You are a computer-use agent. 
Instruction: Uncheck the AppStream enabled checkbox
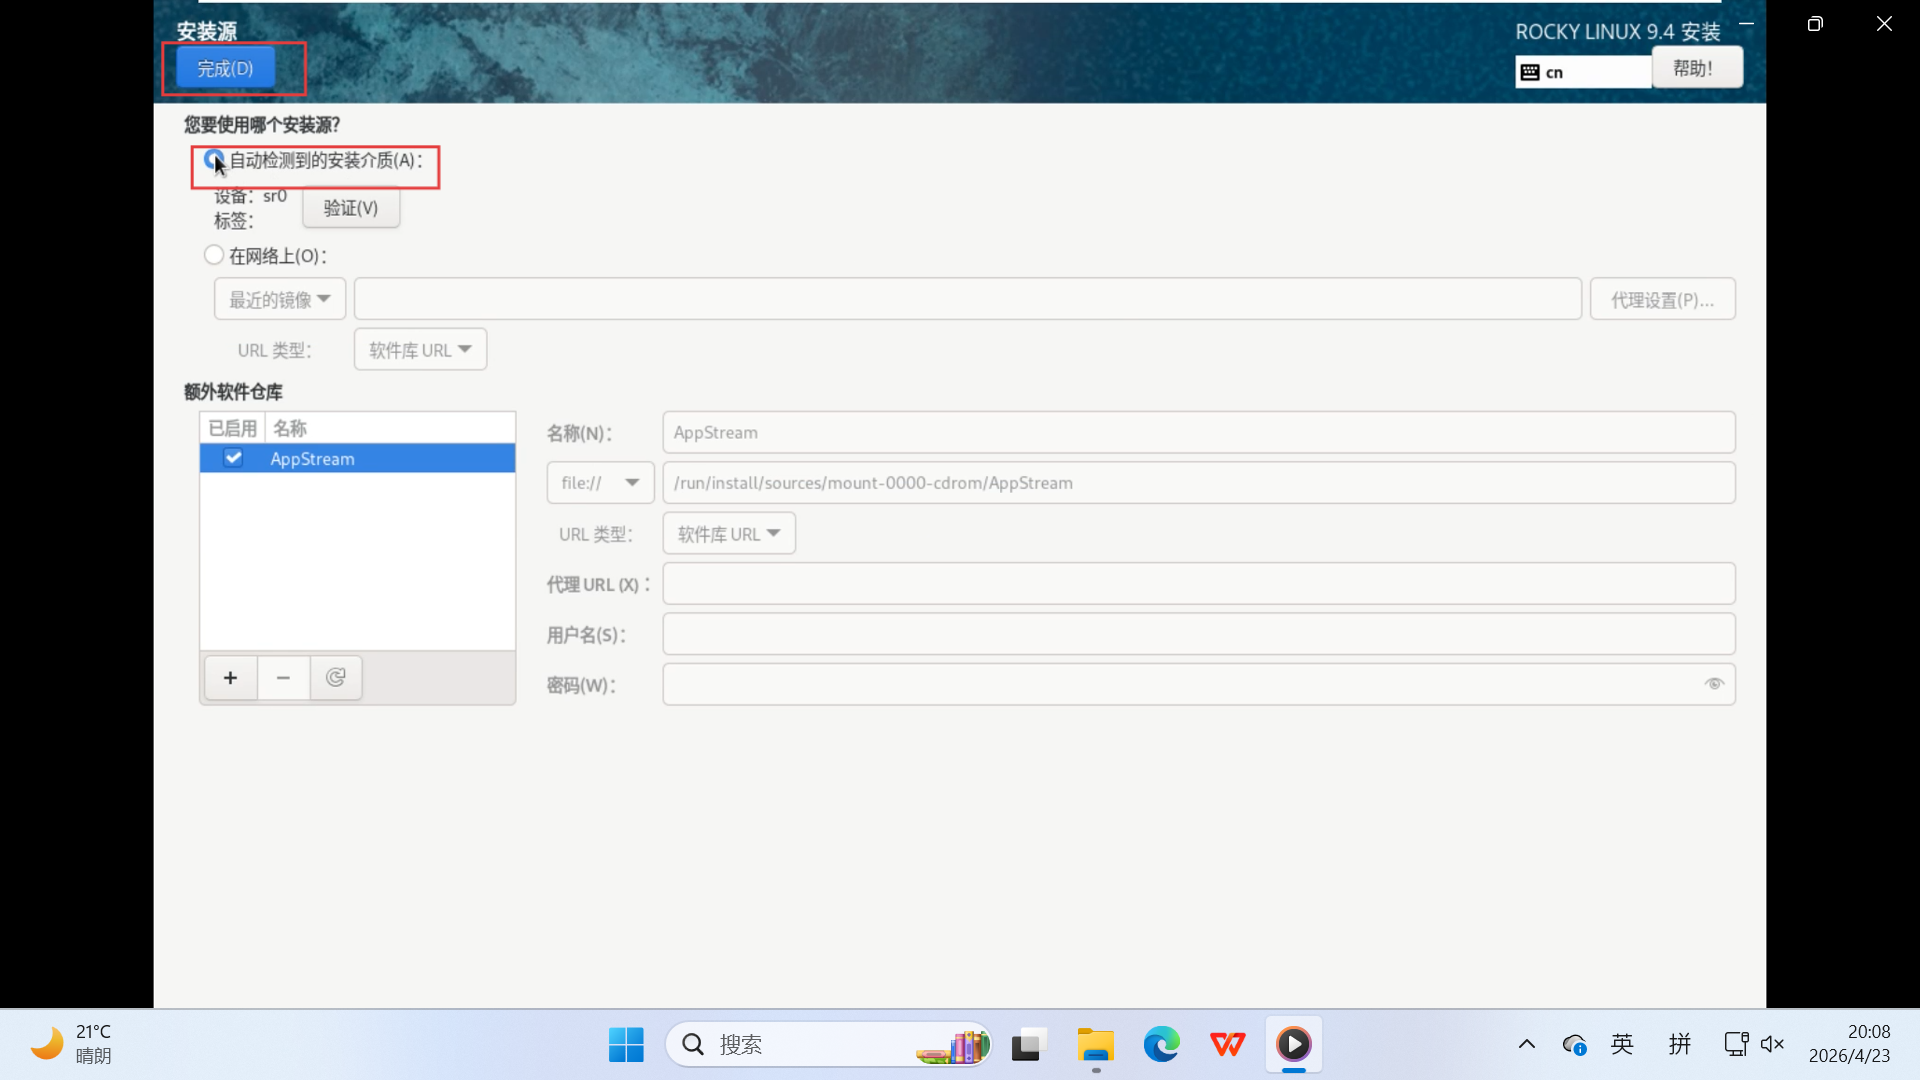click(x=233, y=458)
